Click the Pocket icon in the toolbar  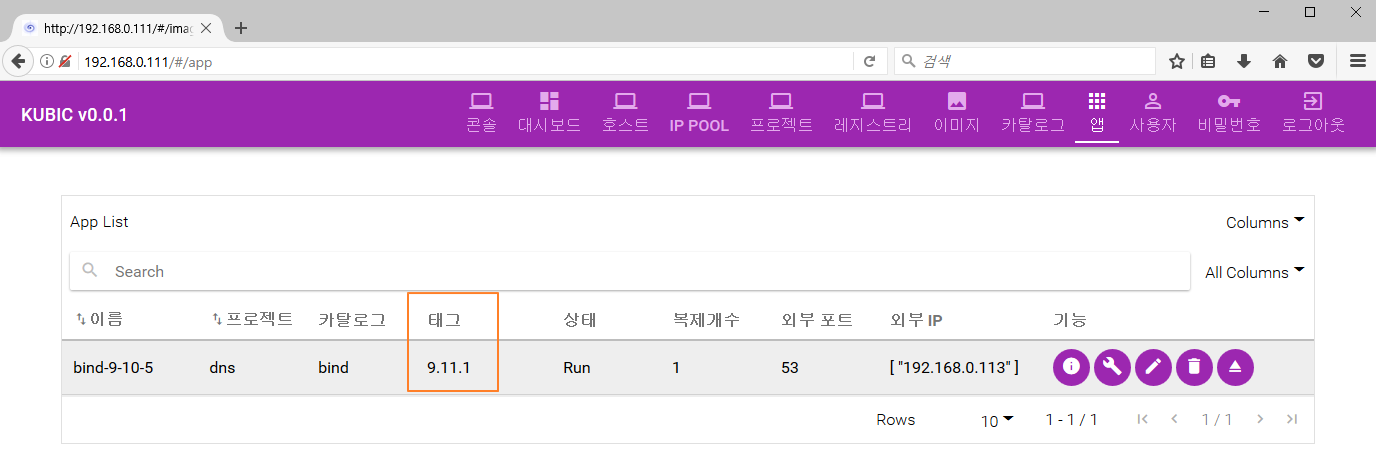[1317, 61]
